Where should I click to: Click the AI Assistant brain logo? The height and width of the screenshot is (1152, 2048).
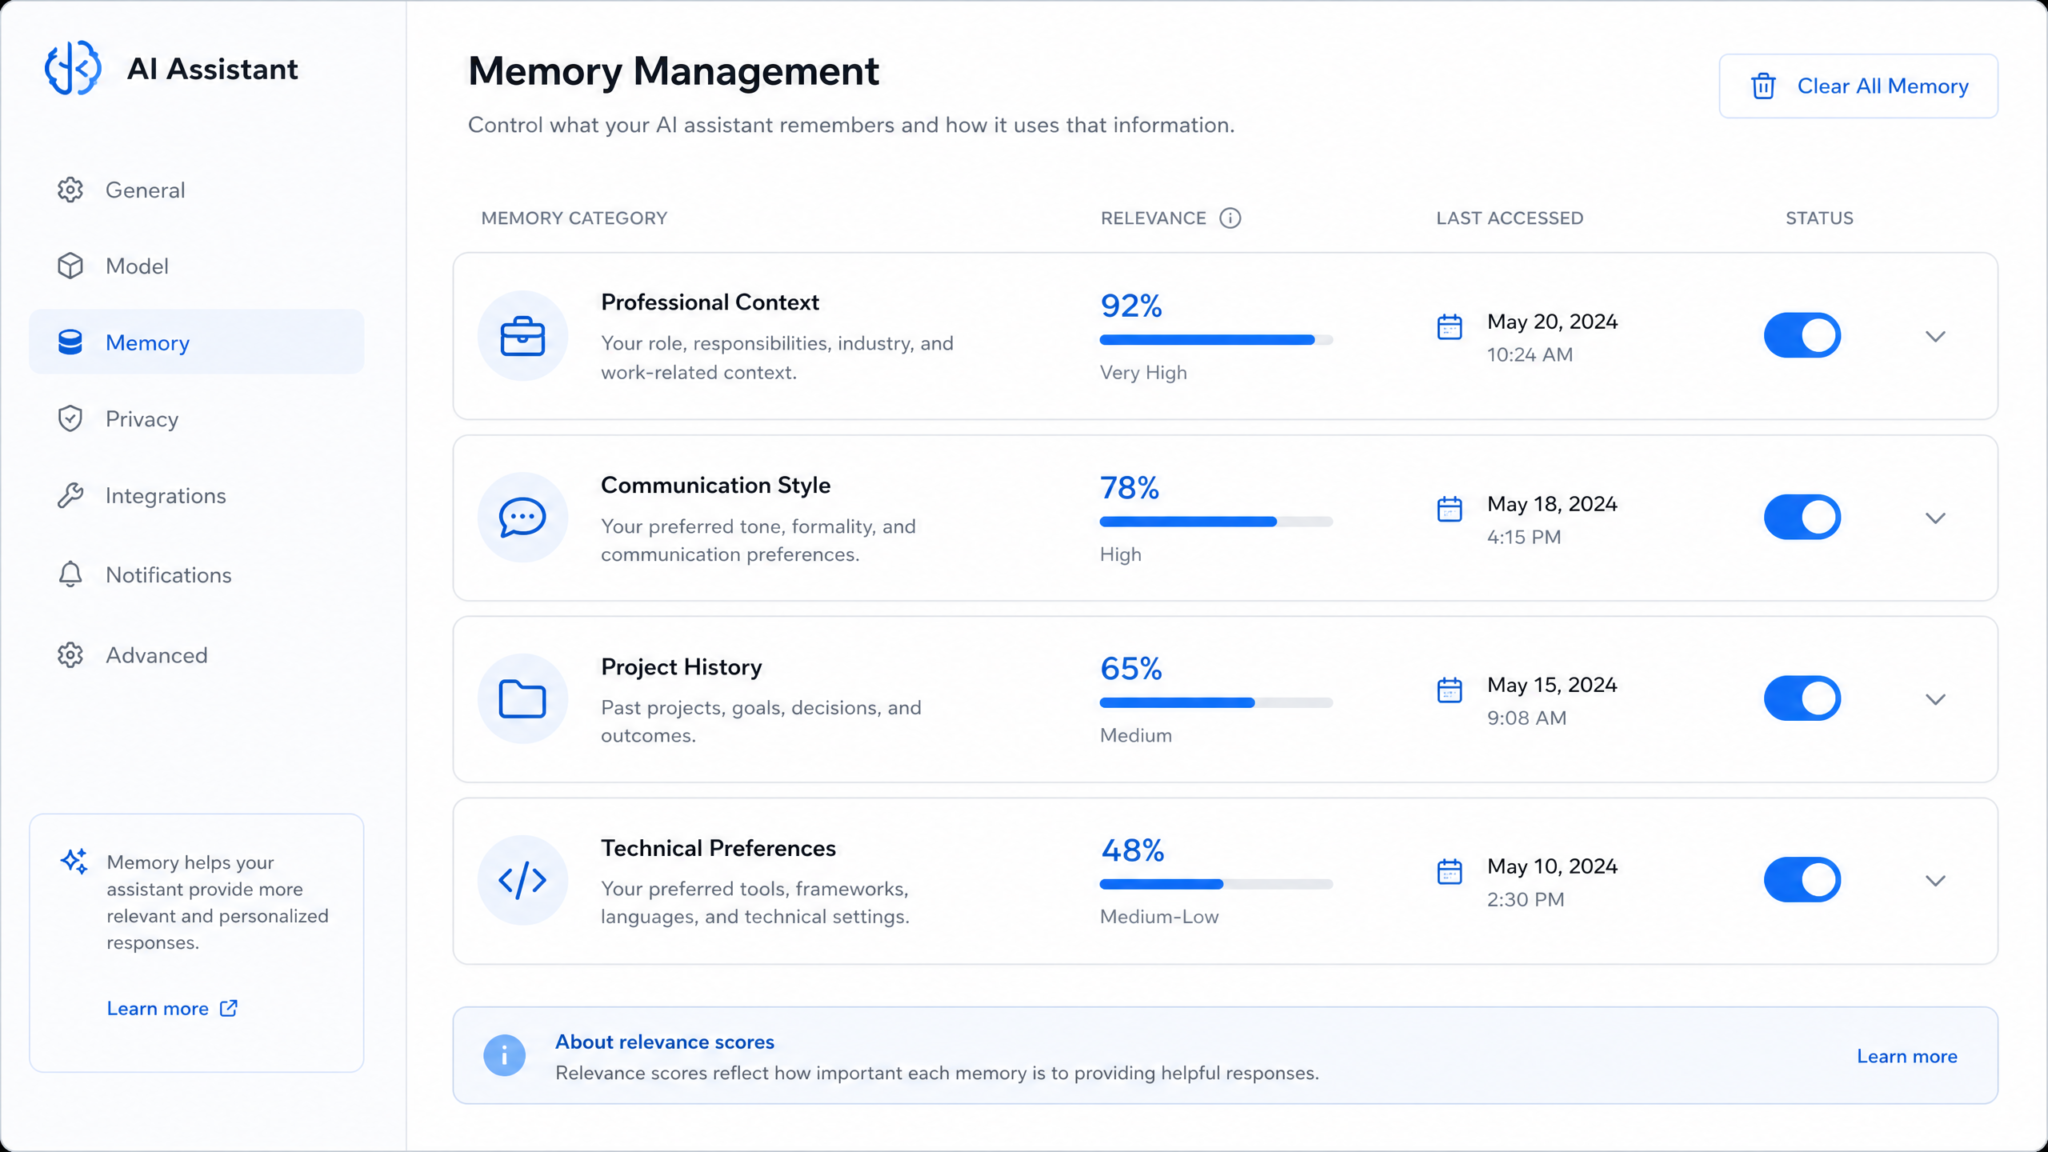(x=73, y=68)
